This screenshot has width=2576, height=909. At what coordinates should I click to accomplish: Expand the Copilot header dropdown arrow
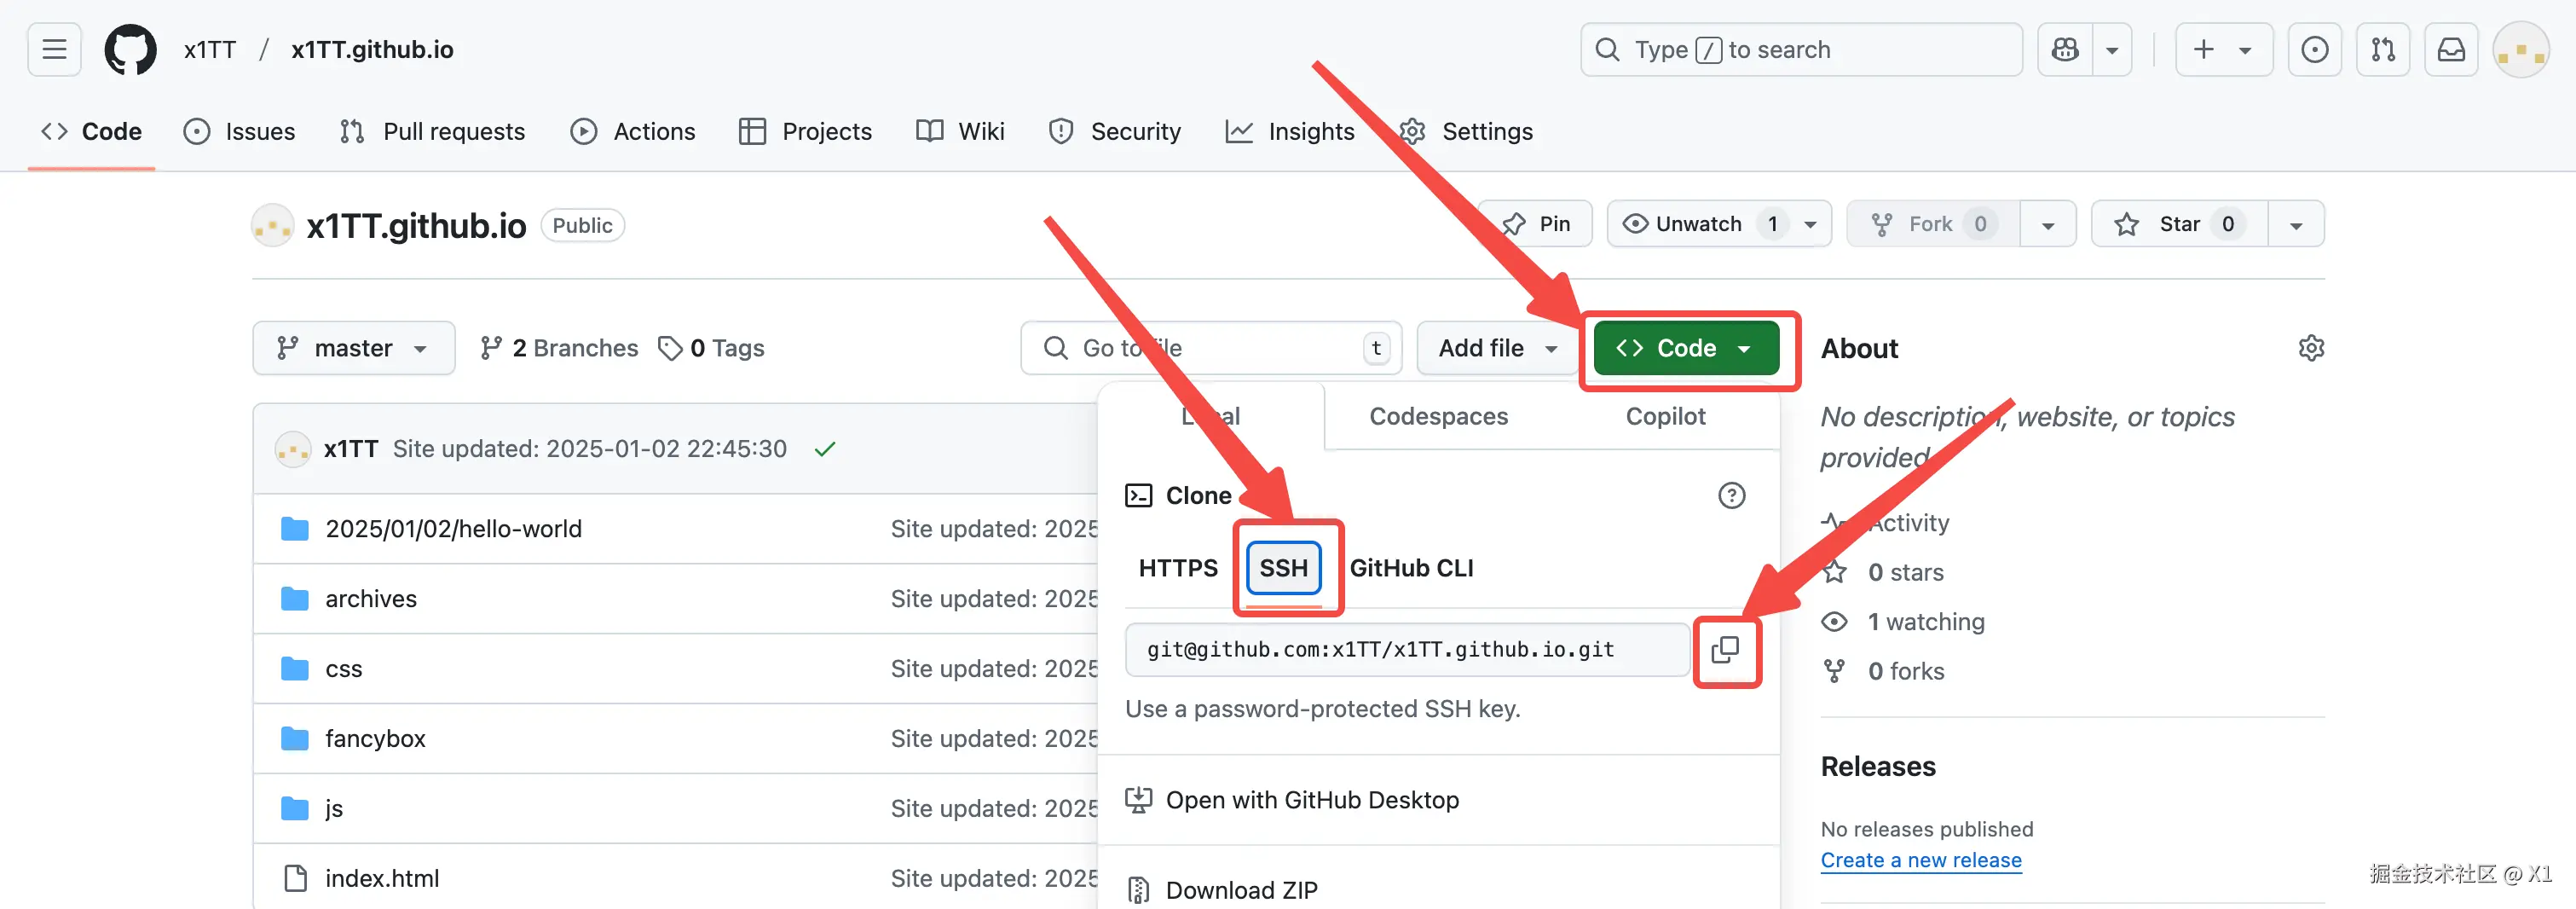[2112, 49]
